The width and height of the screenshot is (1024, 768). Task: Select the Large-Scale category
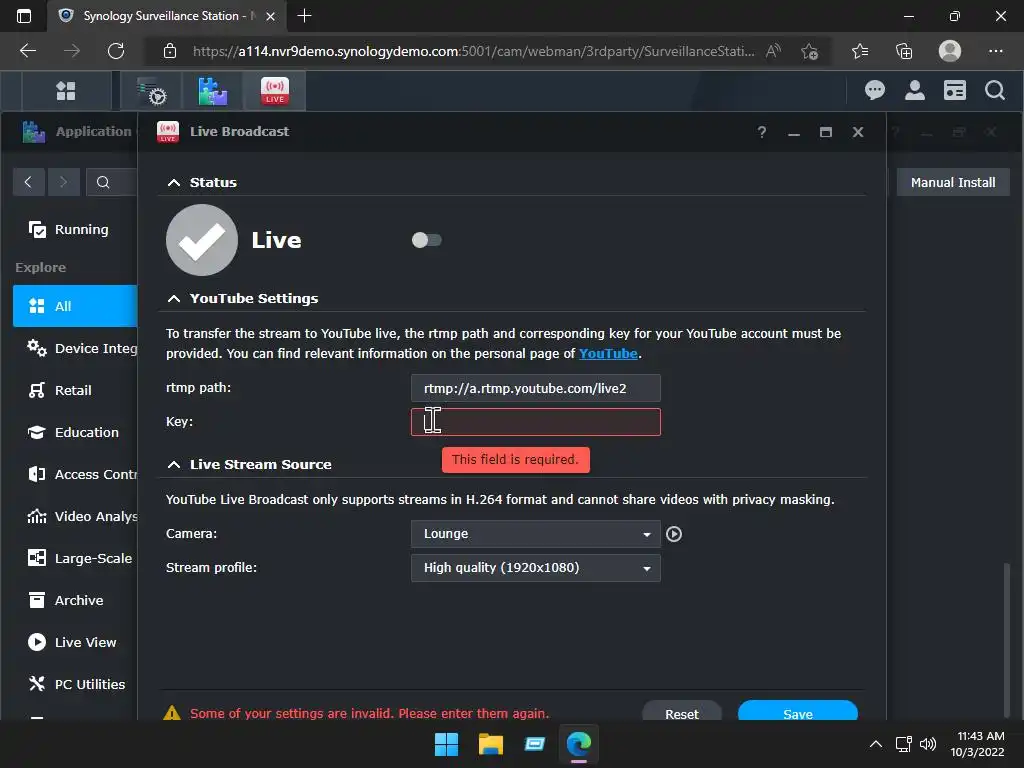pos(75,558)
